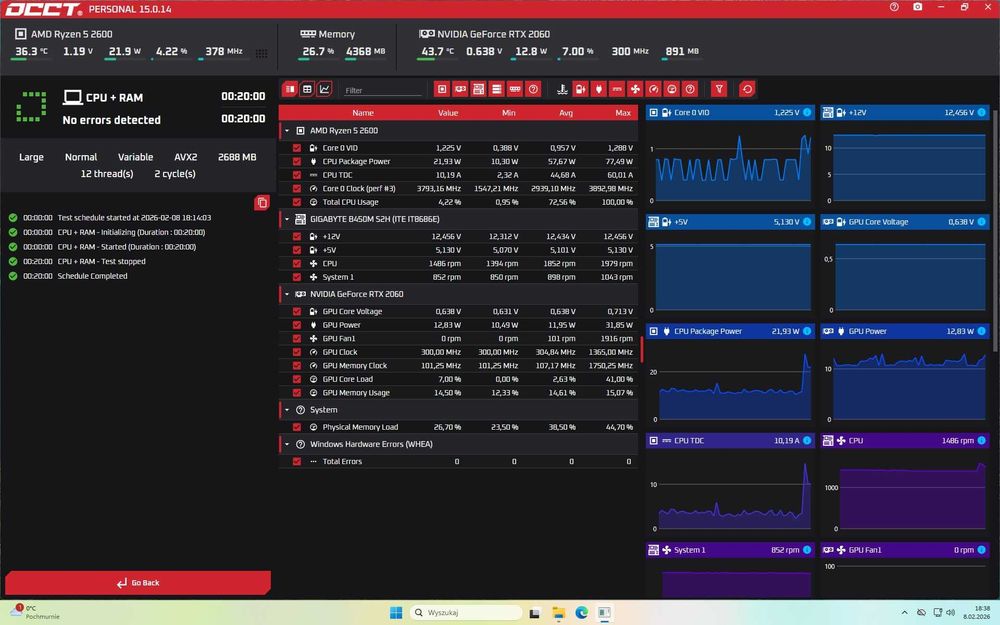The image size is (1000, 625).
Task: Toggle the current sensor filter icon
Action: [x=617, y=89]
